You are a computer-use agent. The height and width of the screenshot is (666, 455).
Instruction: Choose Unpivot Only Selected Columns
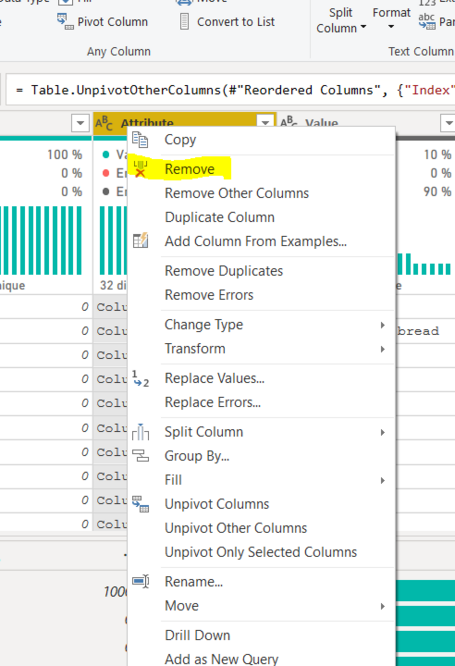tap(261, 552)
